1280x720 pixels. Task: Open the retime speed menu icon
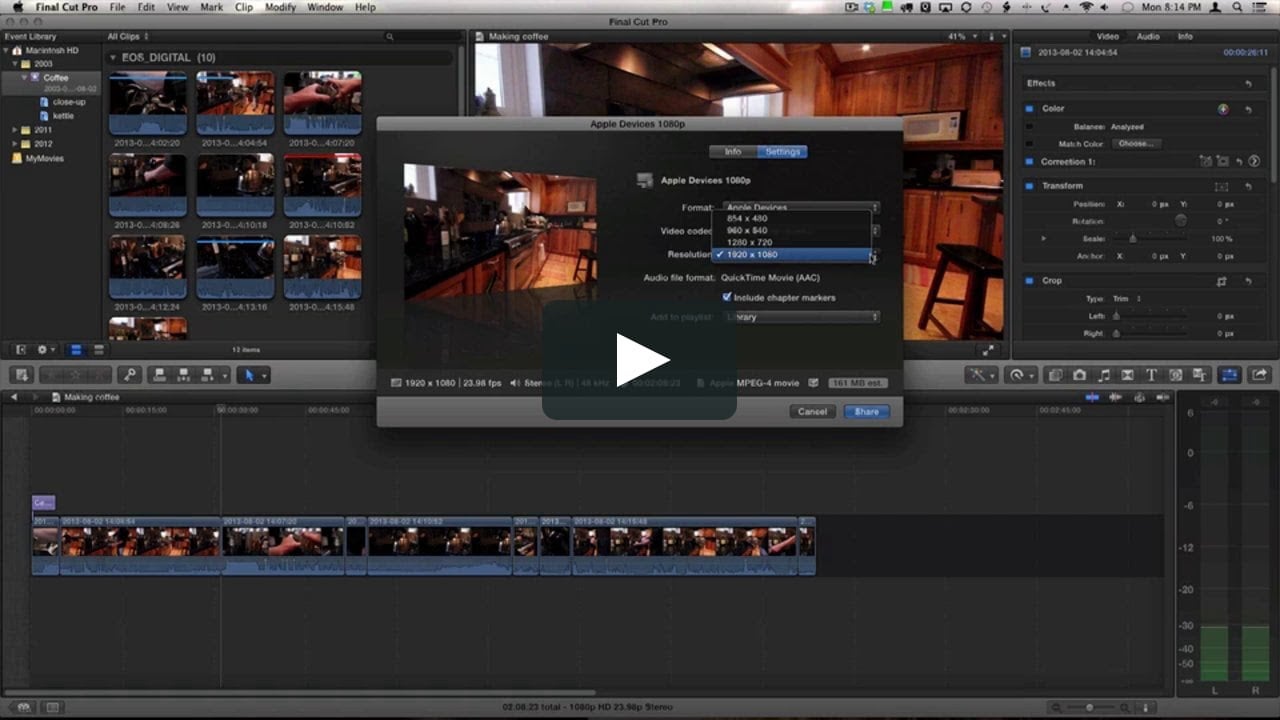pos(1021,375)
